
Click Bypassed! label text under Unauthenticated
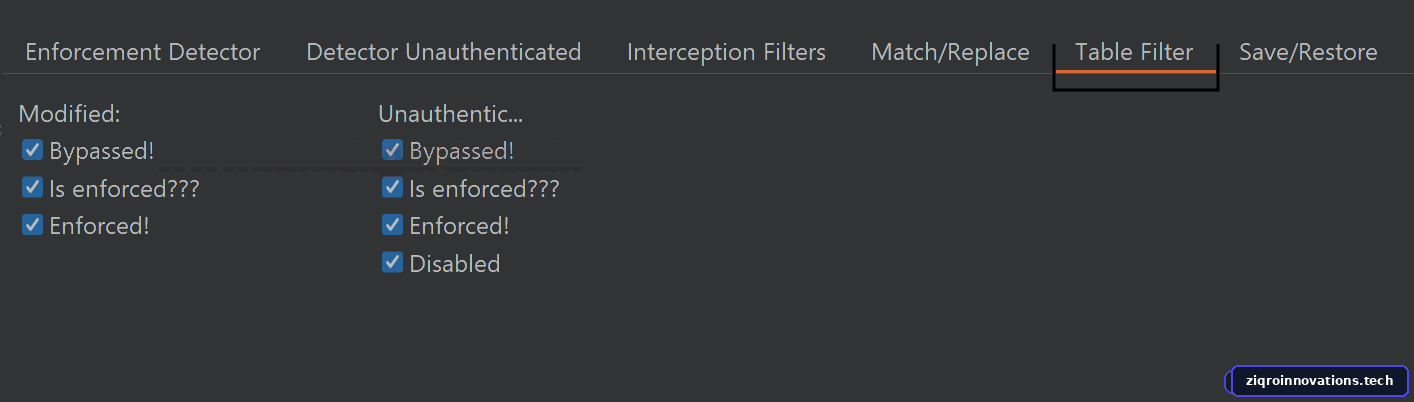(x=462, y=151)
